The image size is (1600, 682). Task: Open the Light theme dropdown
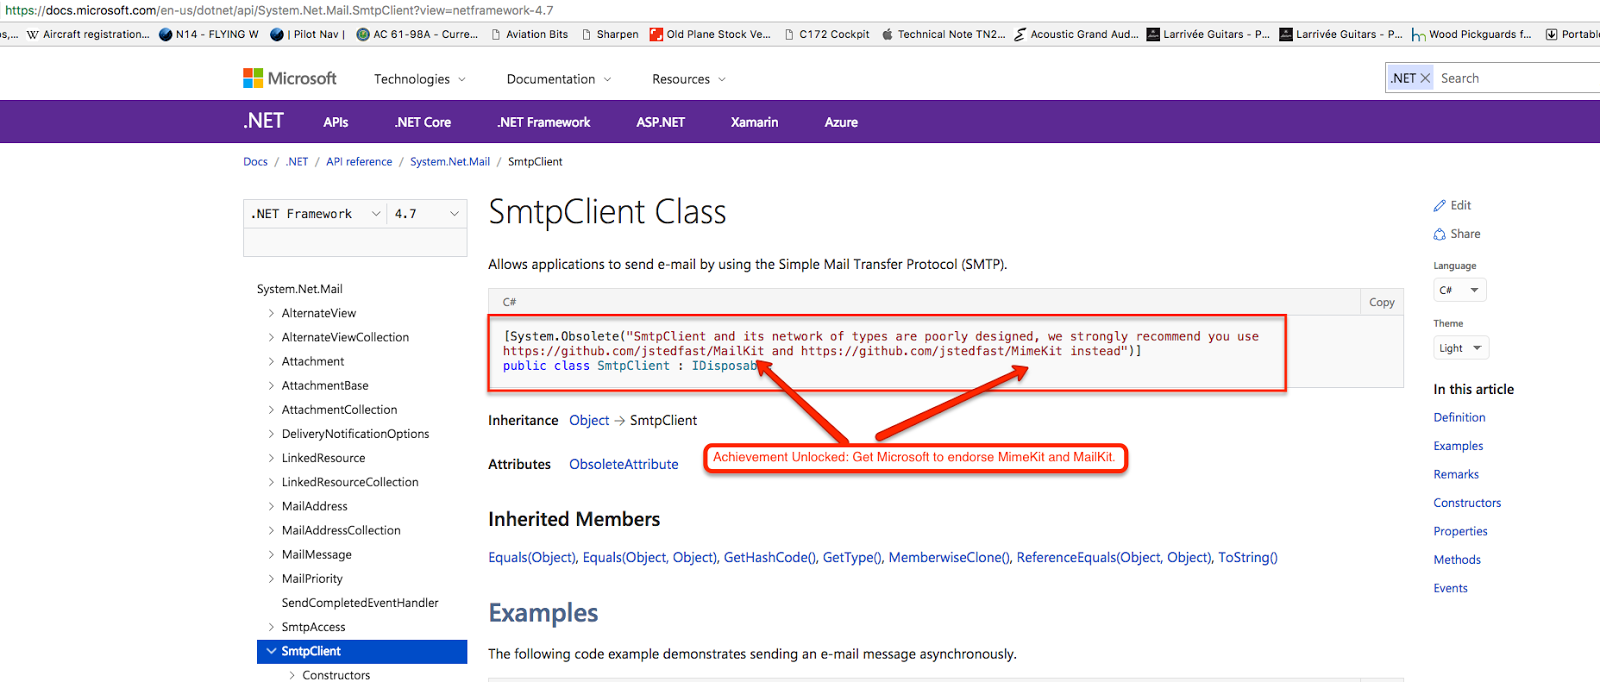(1461, 348)
